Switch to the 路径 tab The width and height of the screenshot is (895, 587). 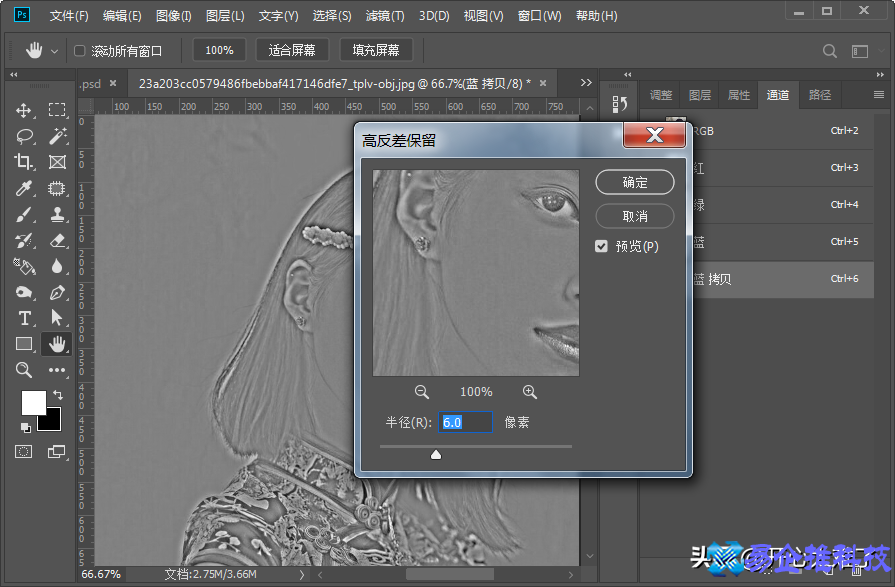point(819,95)
